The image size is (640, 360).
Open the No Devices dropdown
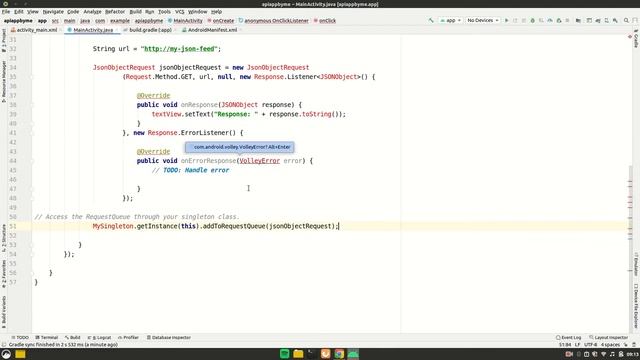(x=483, y=20)
